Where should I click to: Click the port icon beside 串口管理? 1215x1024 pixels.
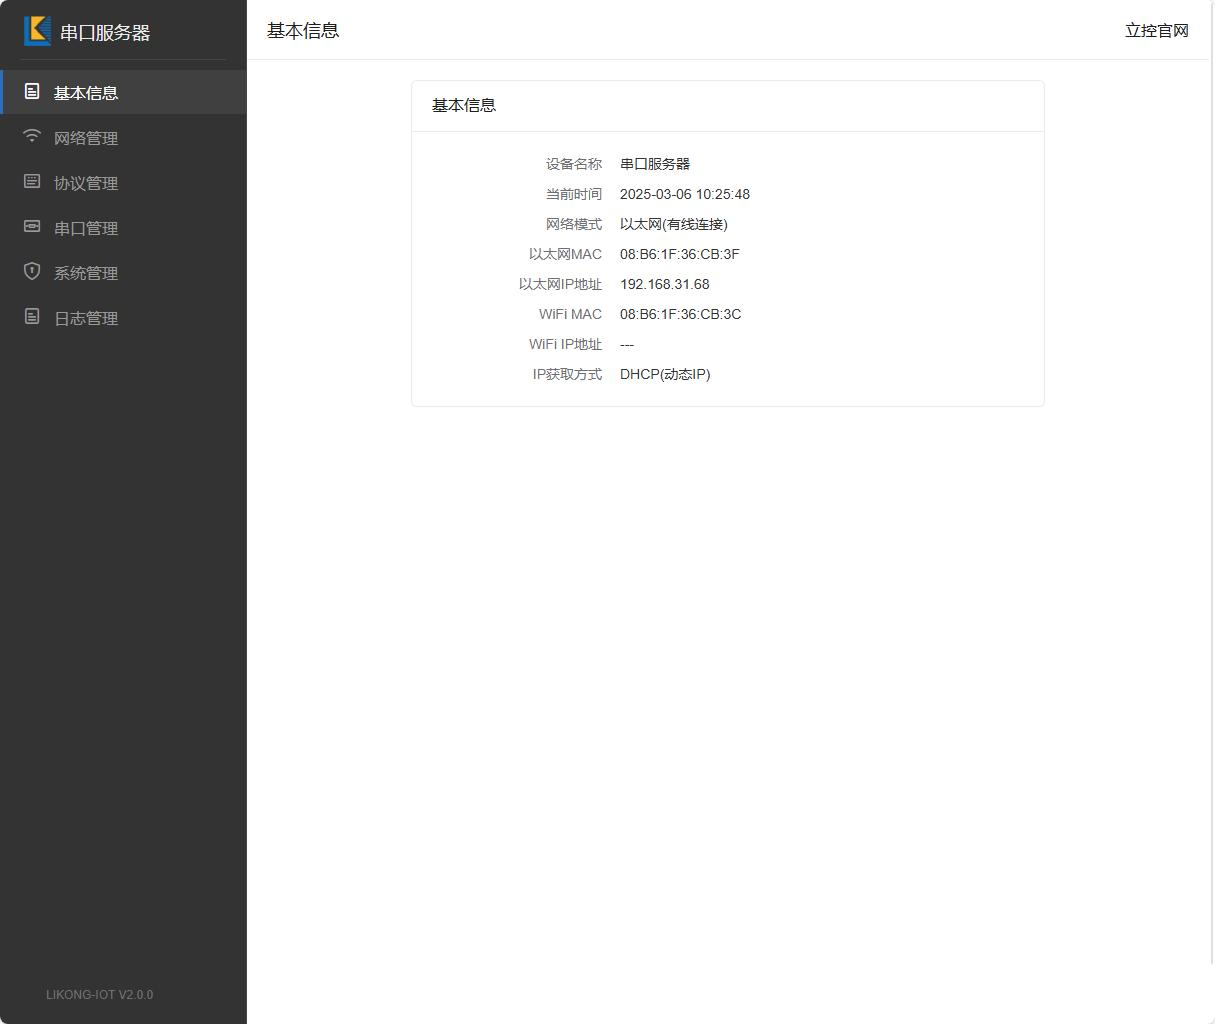(32, 226)
